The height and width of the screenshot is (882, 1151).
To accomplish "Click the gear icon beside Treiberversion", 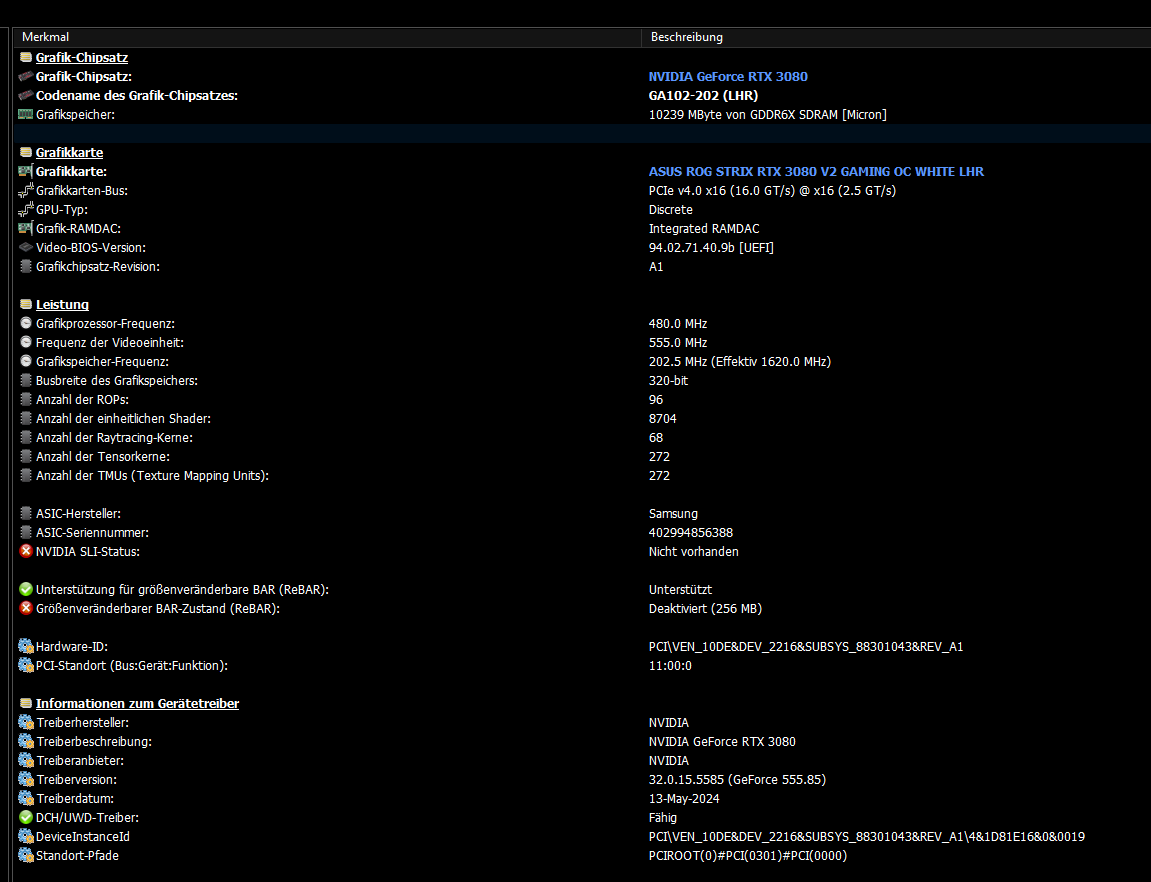I will pos(26,779).
